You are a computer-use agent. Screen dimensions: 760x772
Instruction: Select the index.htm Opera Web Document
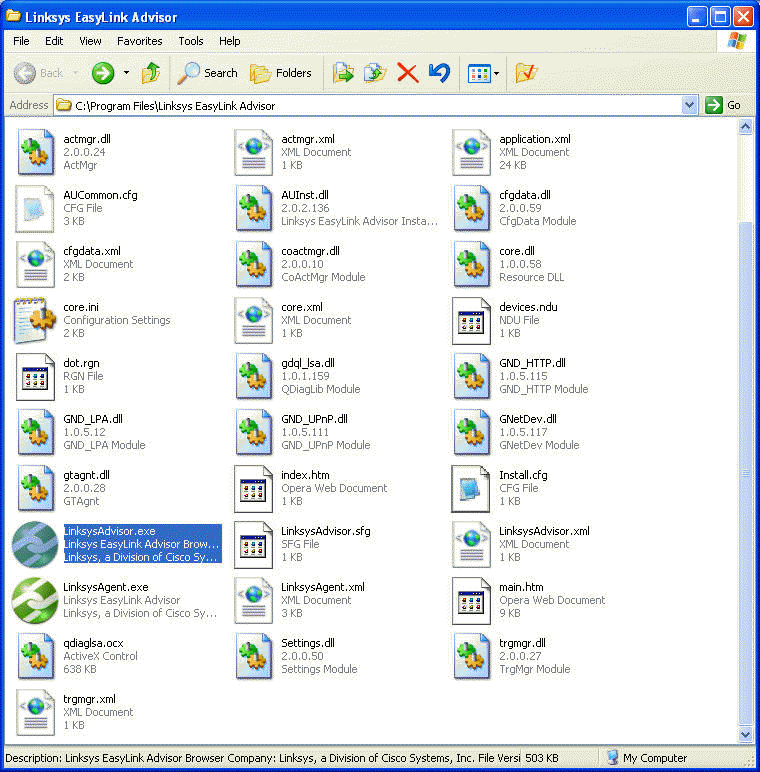coord(253,488)
